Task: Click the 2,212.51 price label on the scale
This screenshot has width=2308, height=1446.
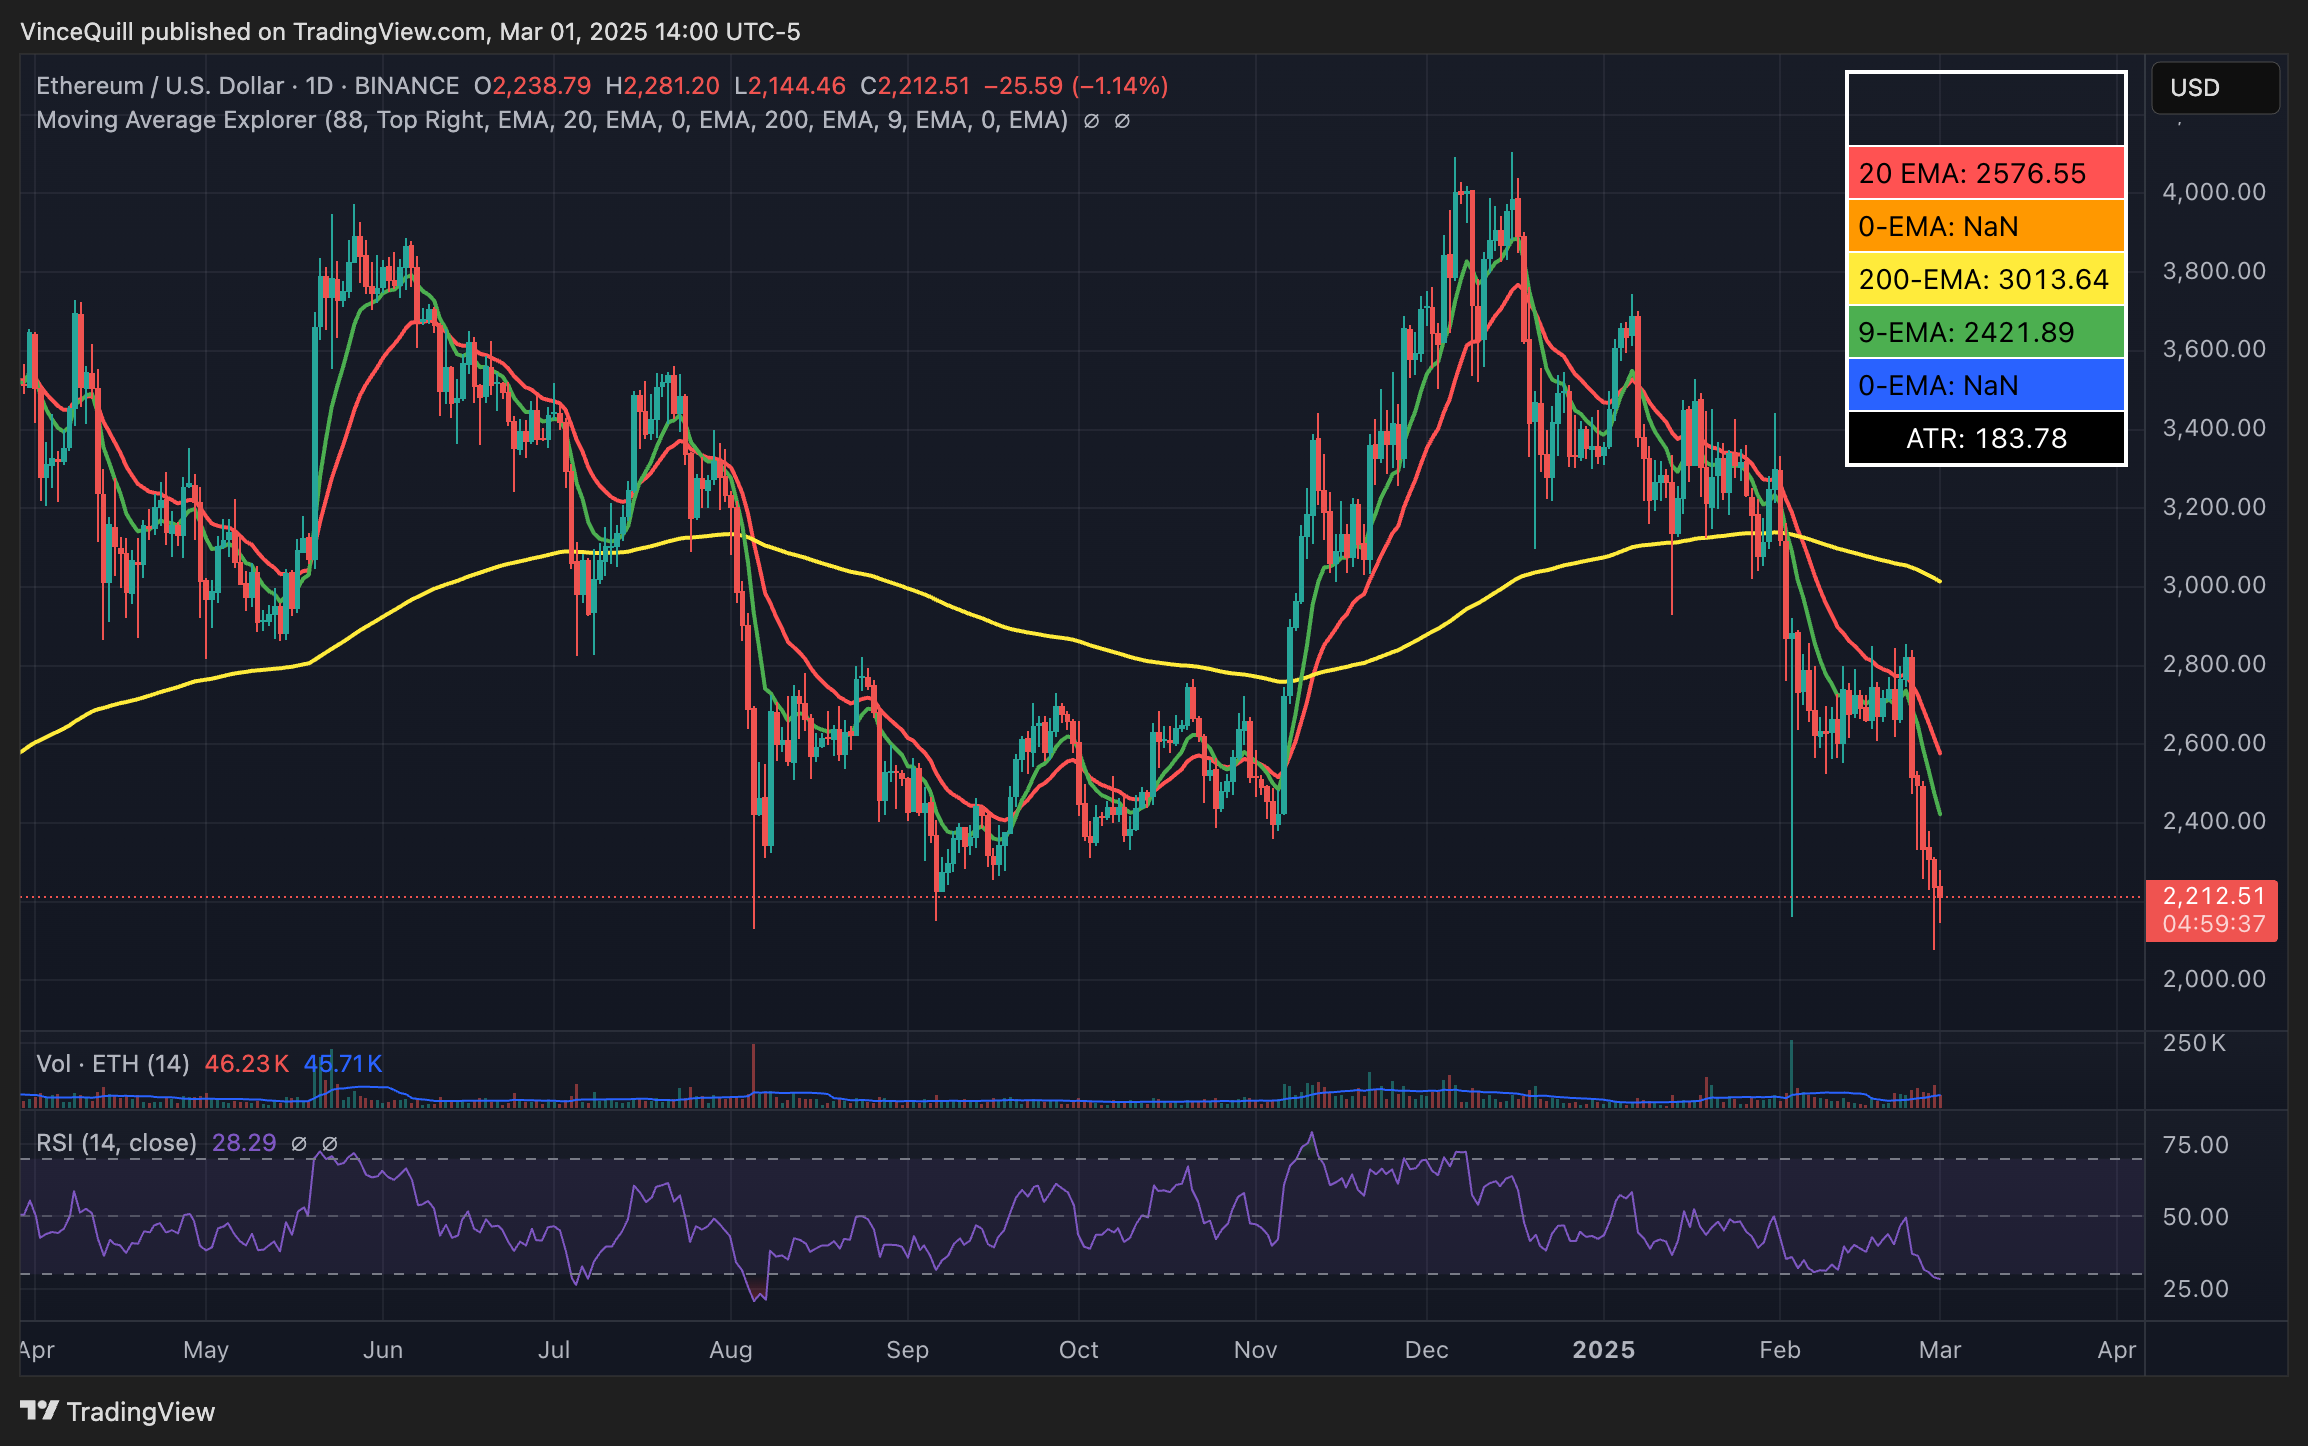Action: 2211,897
